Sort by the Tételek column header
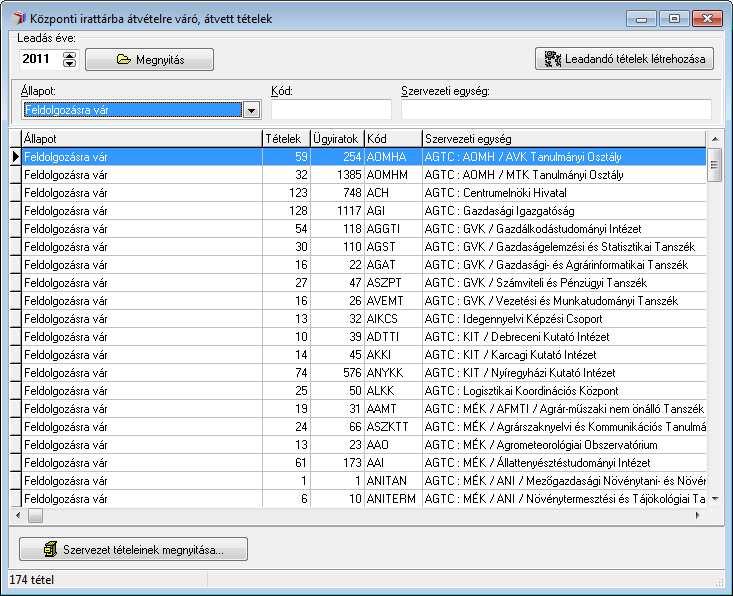Image resolution: width=733 pixels, height=596 pixels. [286, 139]
